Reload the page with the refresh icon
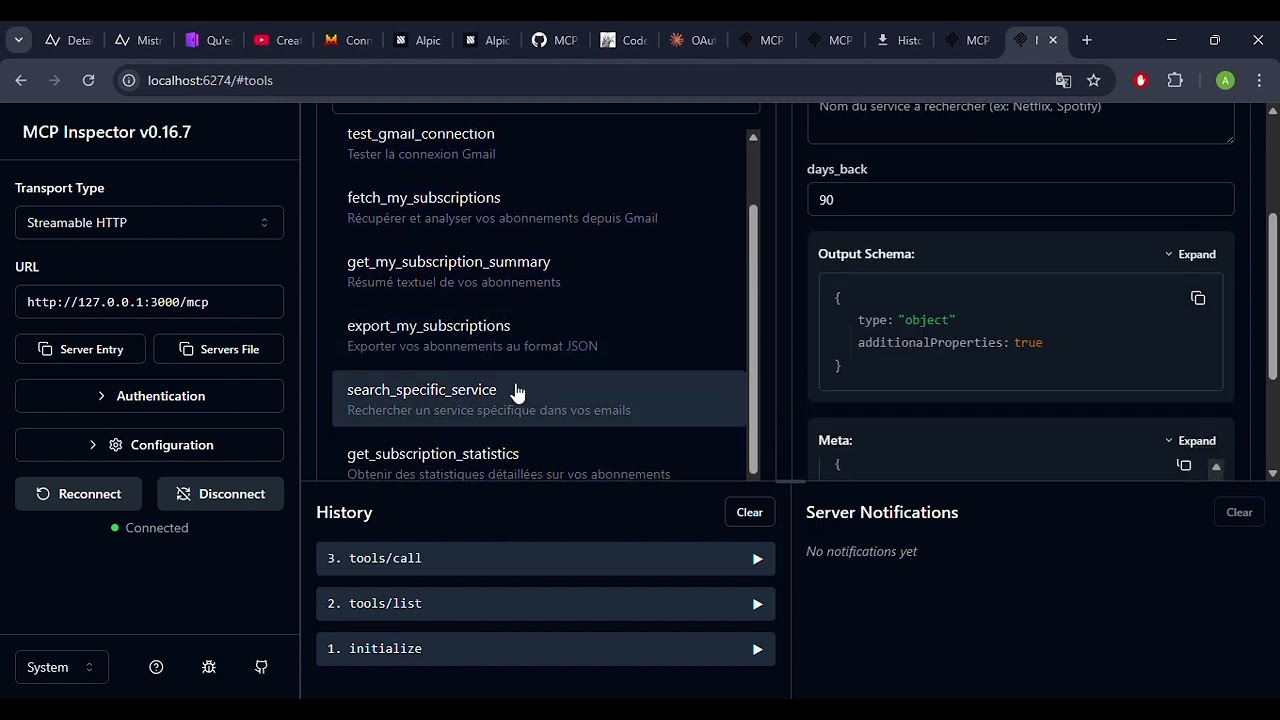Viewport: 1280px width, 720px height. (x=88, y=80)
